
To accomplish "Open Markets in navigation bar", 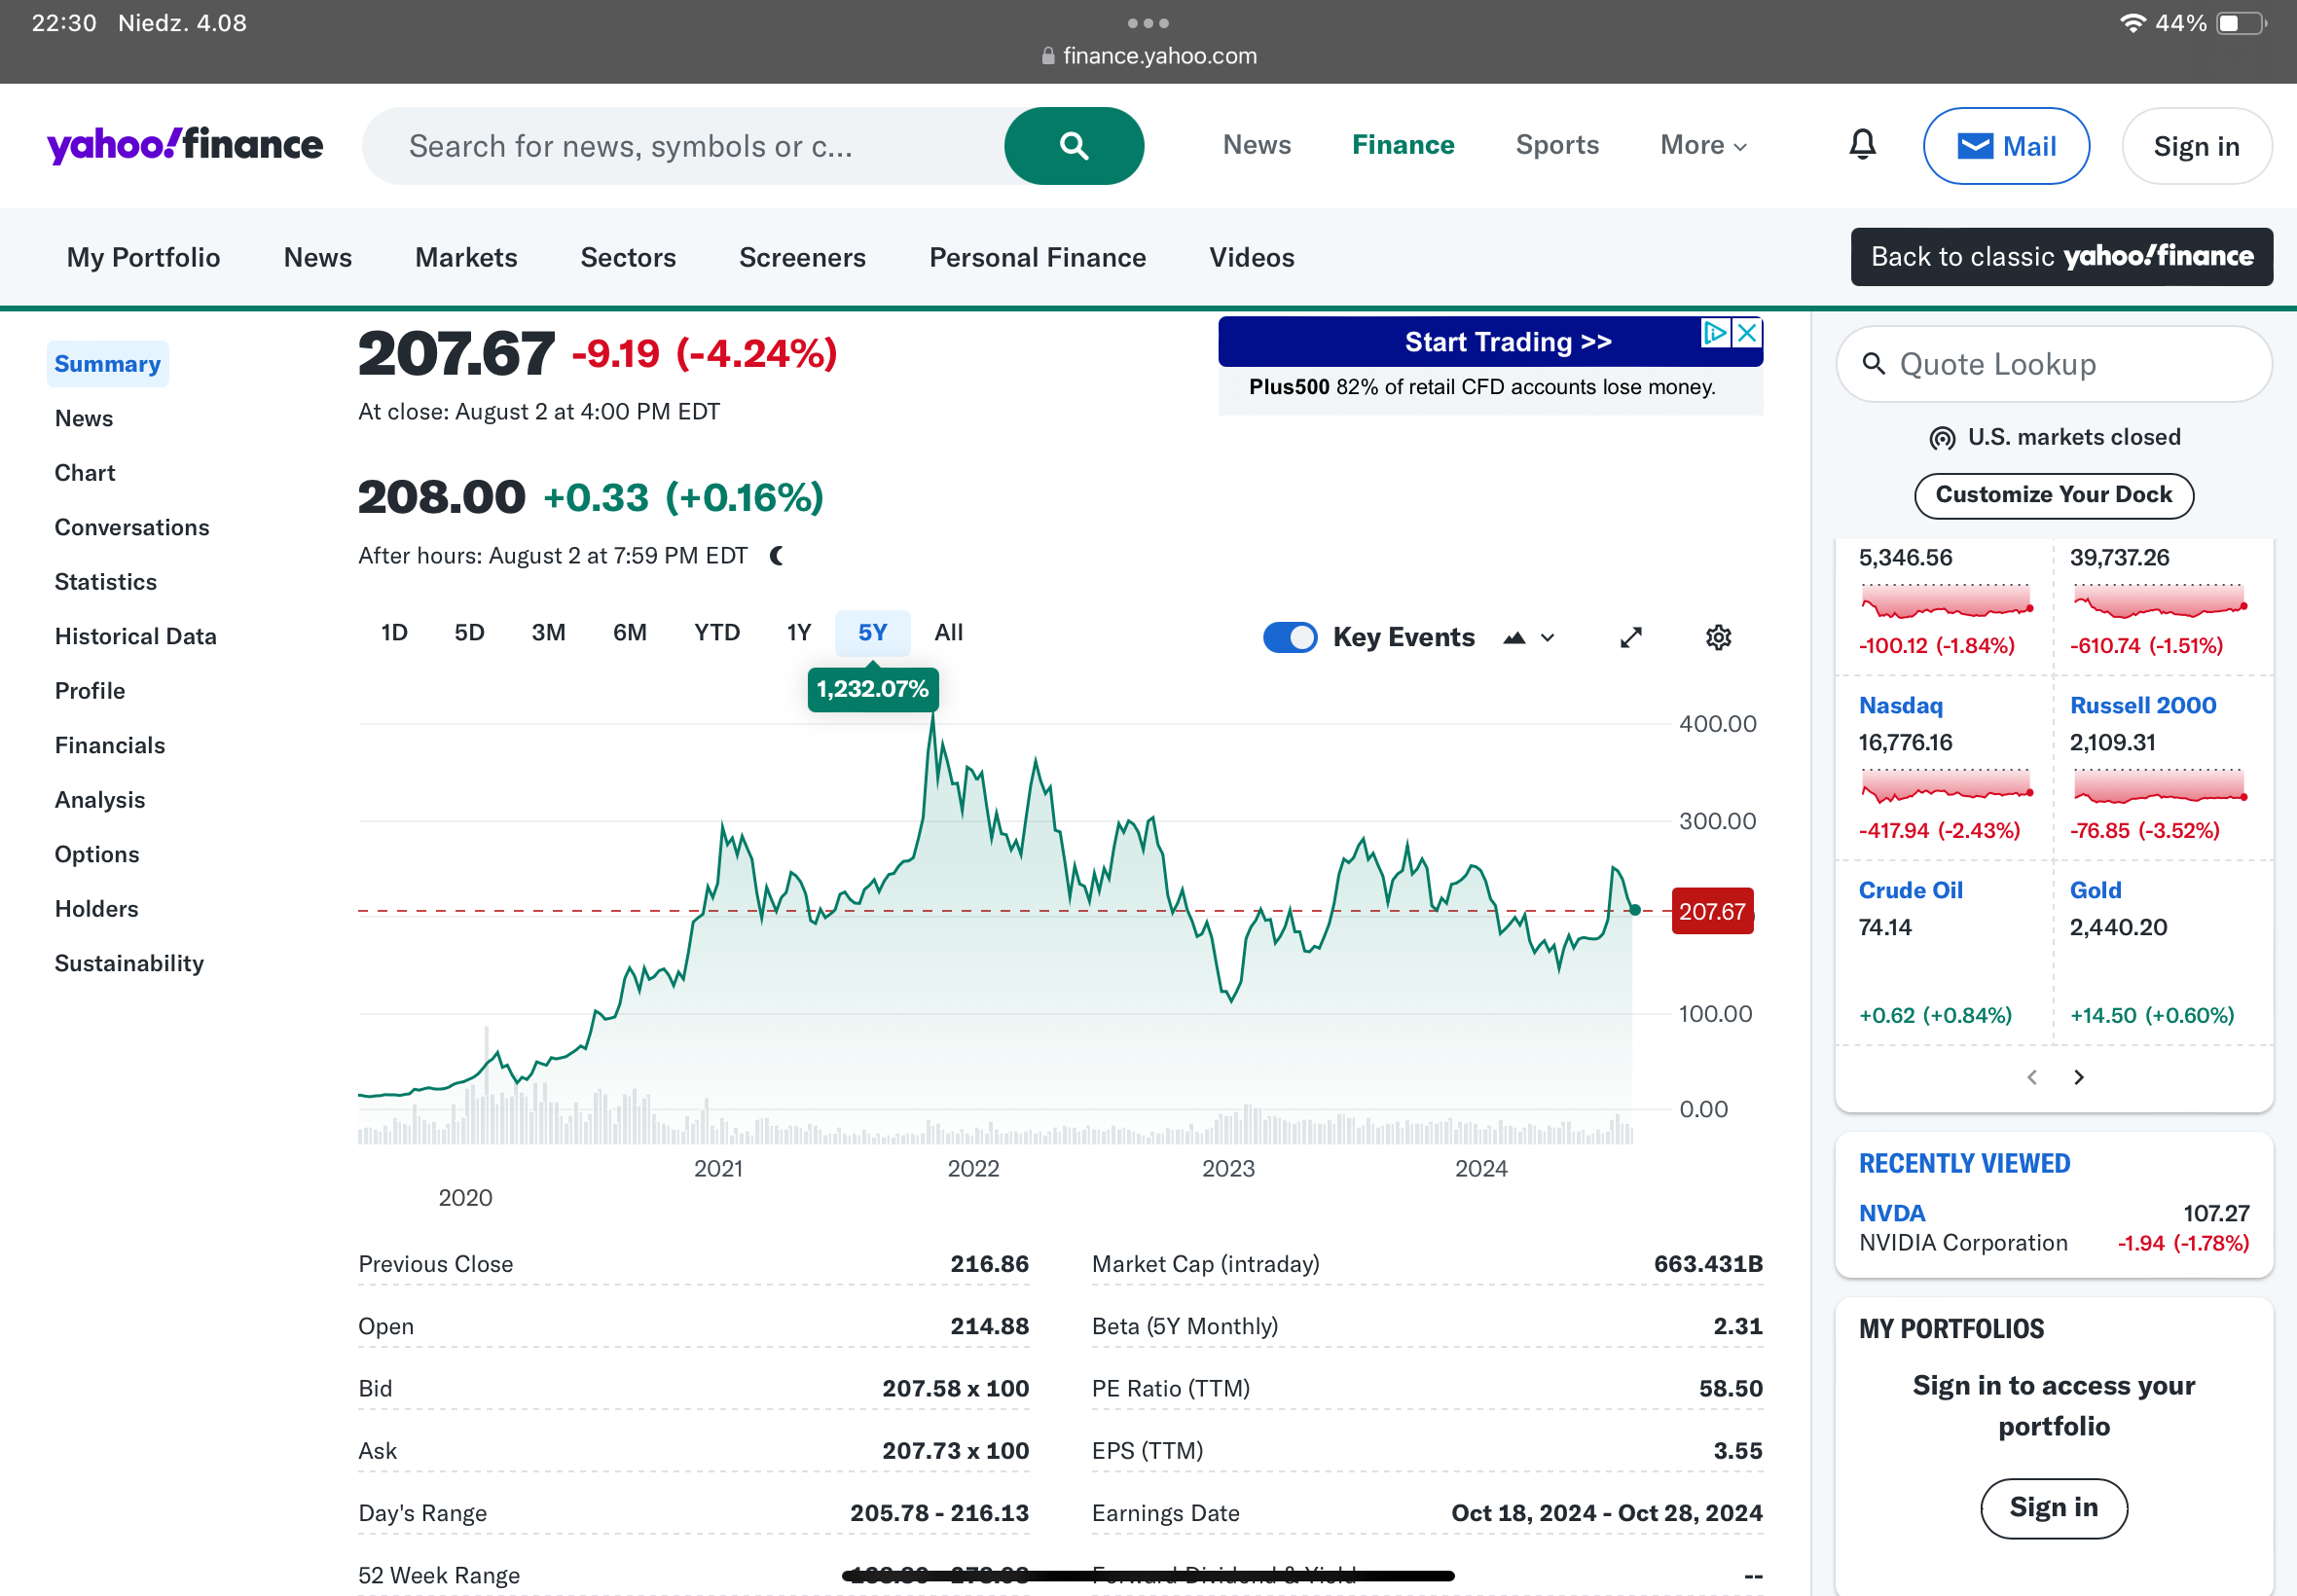I will click(466, 257).
